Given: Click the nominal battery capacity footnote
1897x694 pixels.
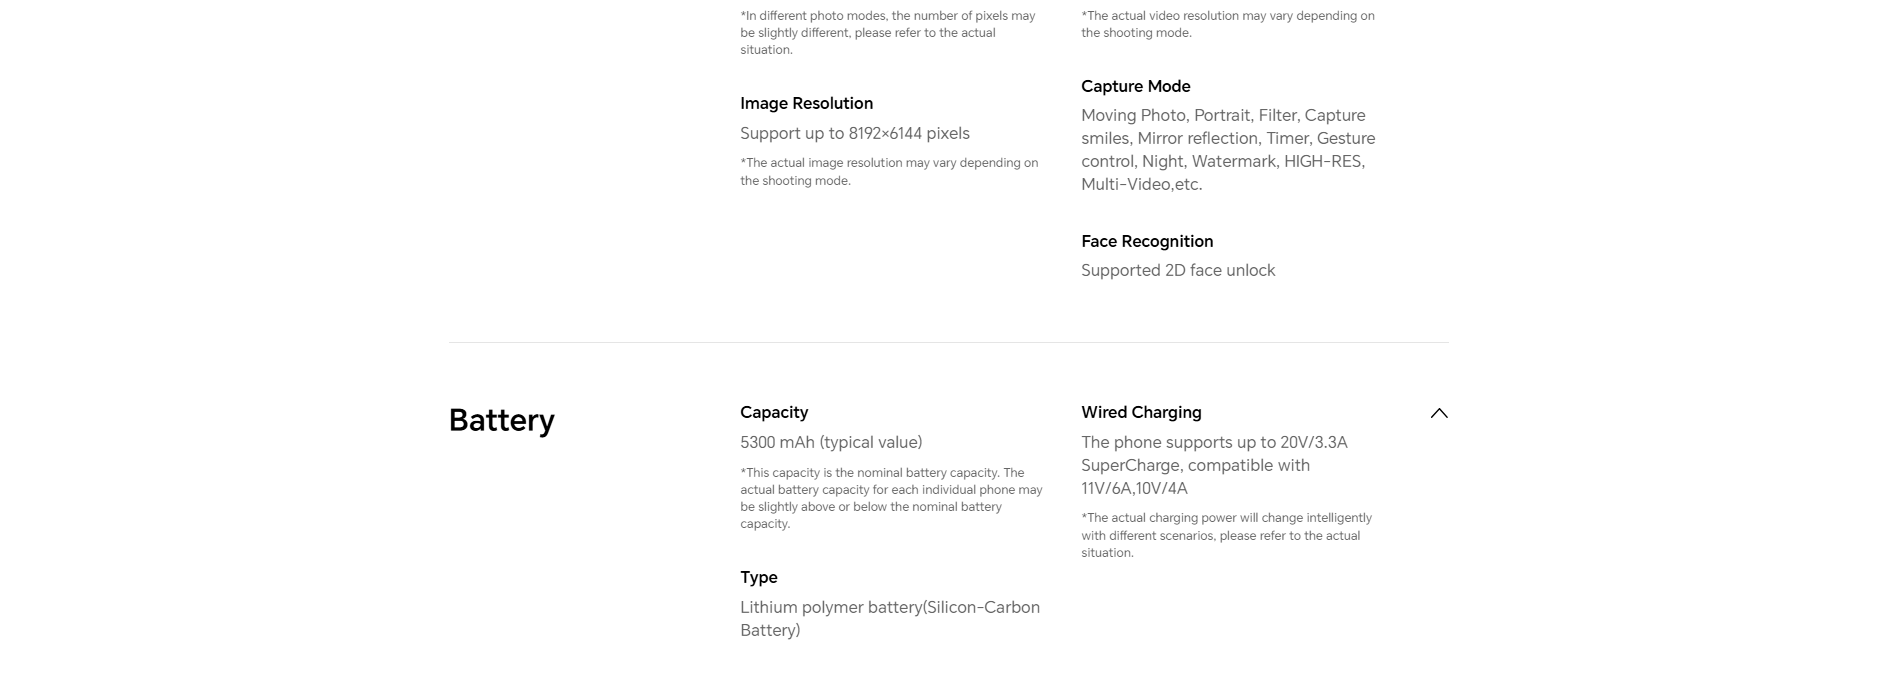Looking at the screenshot, I should point(891,498).
